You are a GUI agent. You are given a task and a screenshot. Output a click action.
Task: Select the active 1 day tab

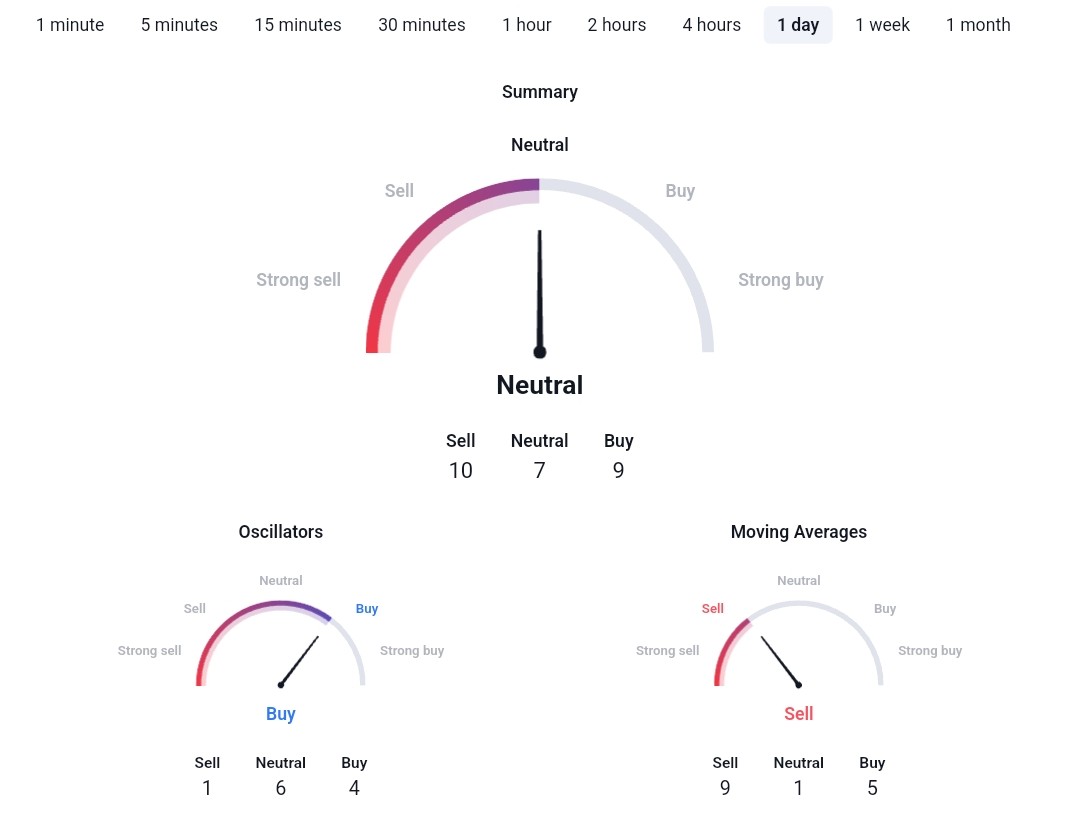click(798, 25)
